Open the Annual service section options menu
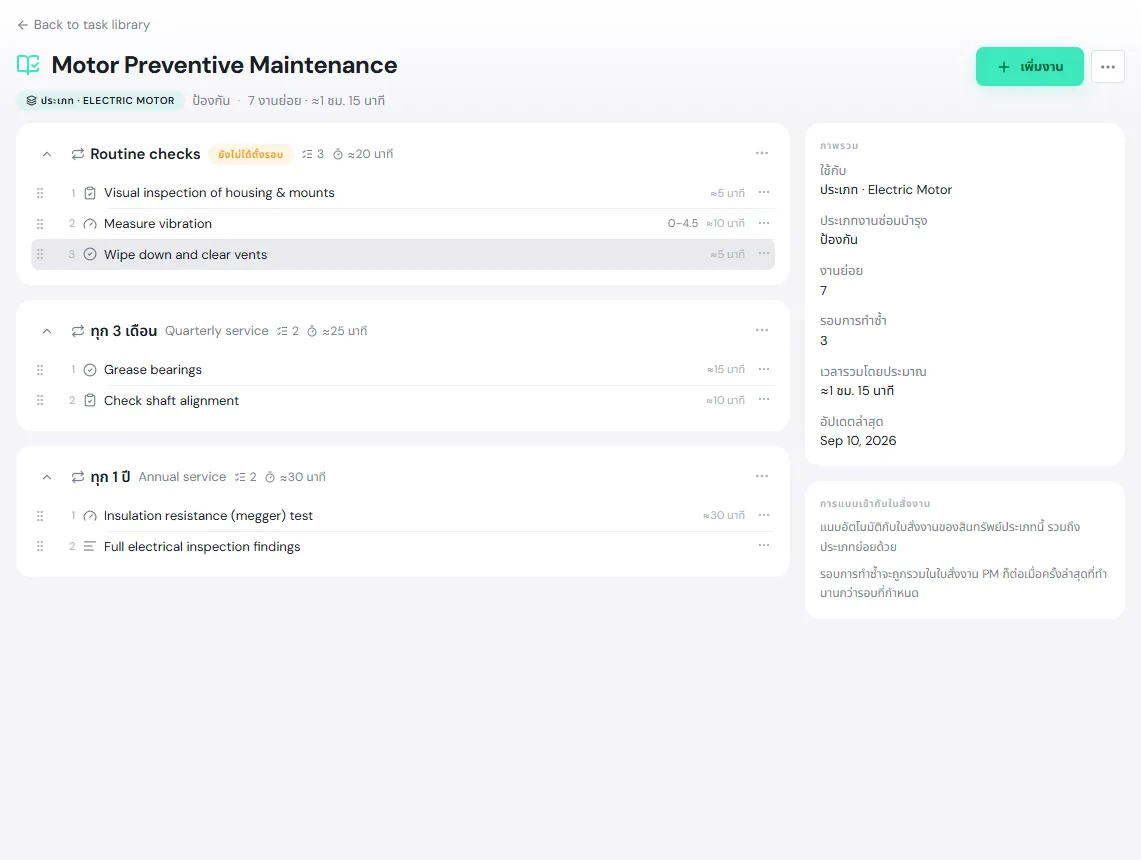Image resolution: width=1141 pixels, height=860 pixels. tap(762, 477)
